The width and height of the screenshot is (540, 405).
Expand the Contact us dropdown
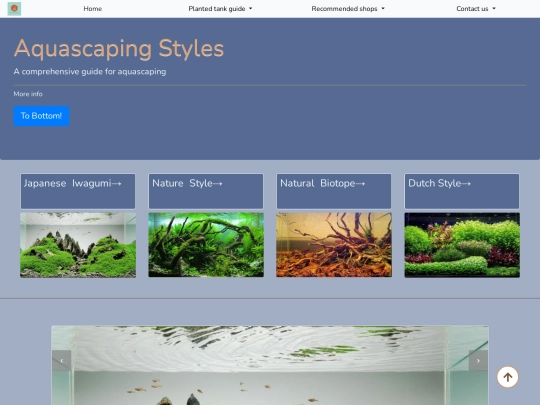coord(476,9)
